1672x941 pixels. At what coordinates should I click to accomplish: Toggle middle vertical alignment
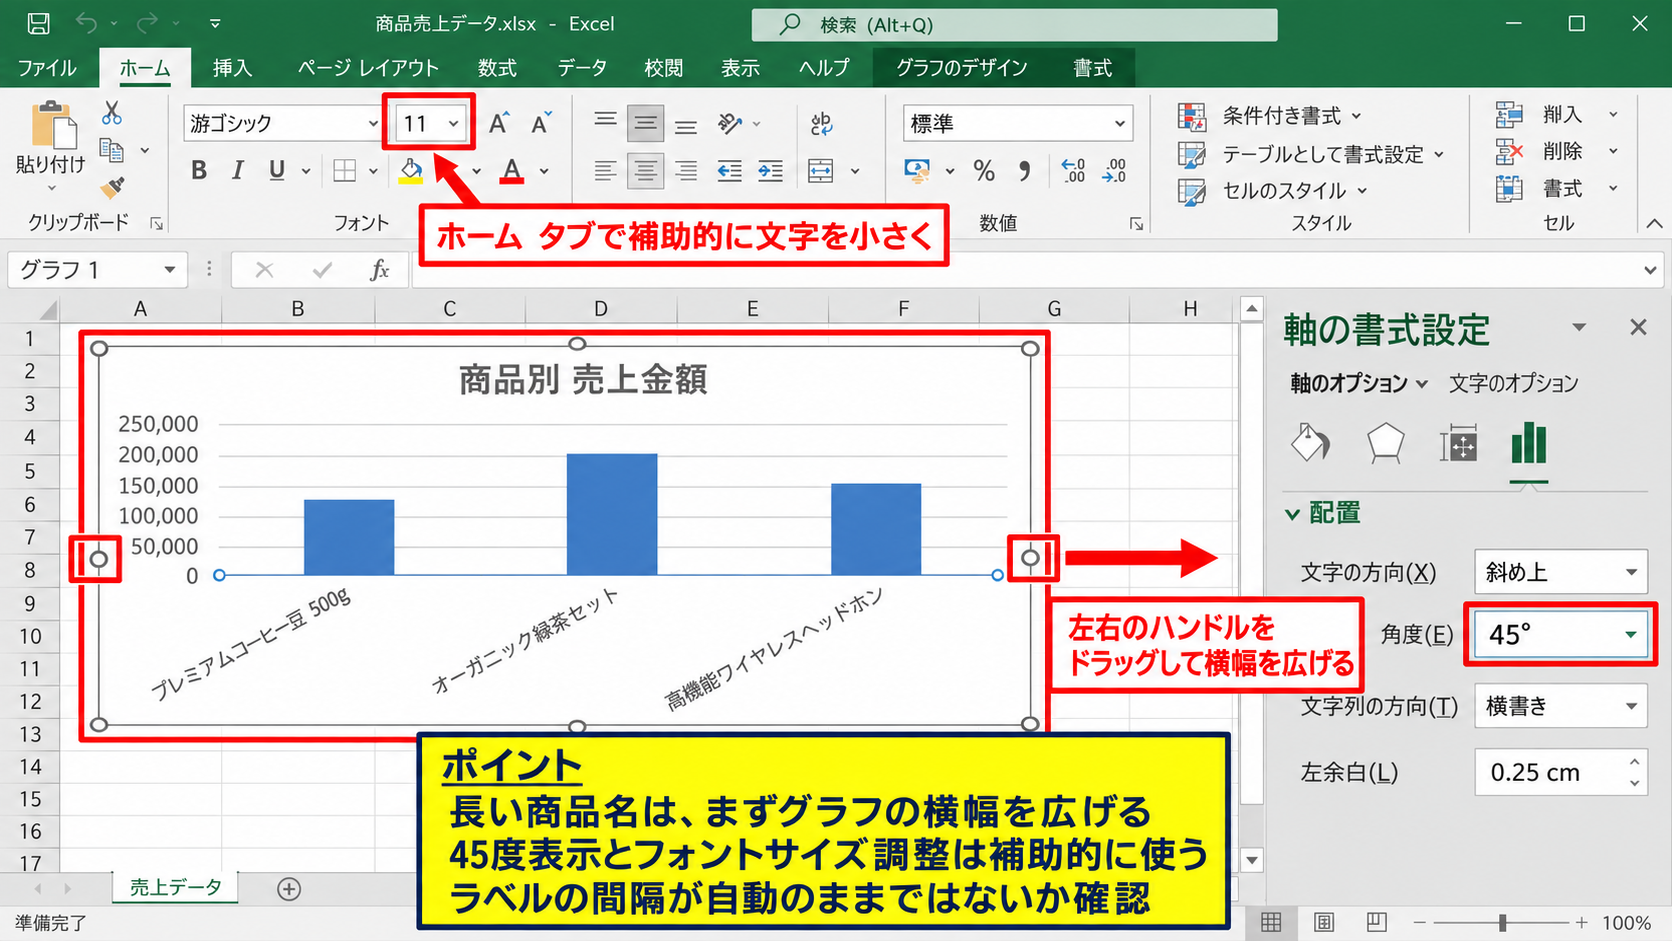coord(646,123)
